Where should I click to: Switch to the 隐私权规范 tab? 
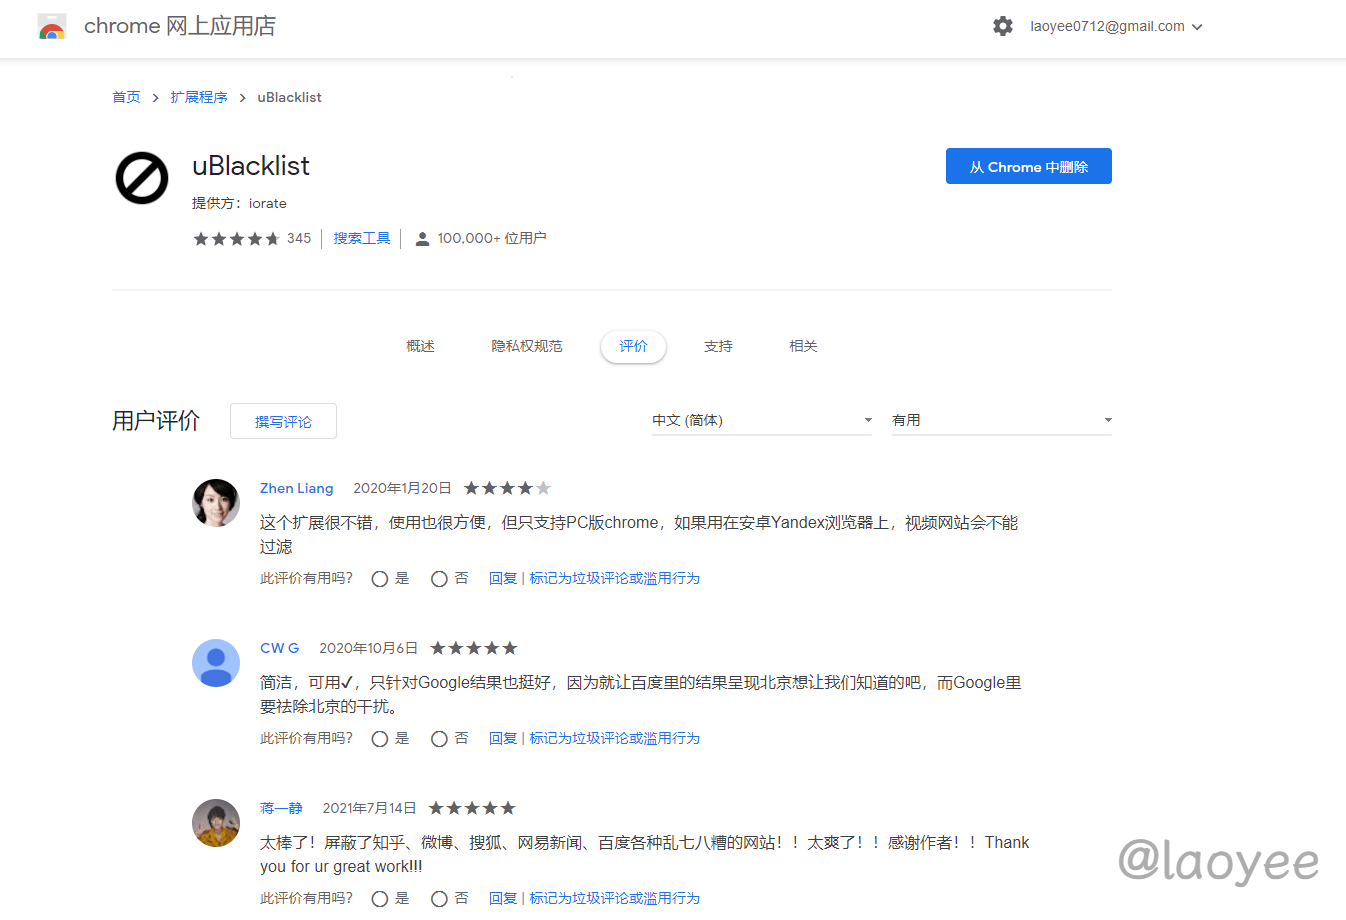(527, 347)
